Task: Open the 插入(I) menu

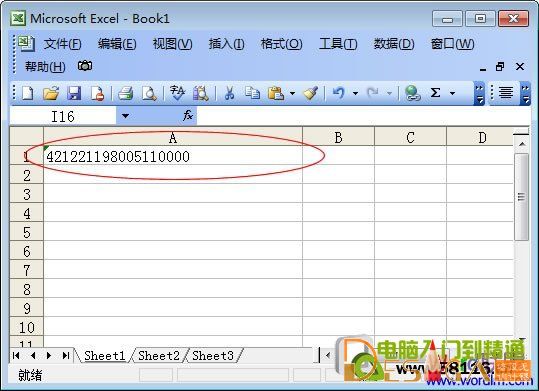Action: click(227, 44)
